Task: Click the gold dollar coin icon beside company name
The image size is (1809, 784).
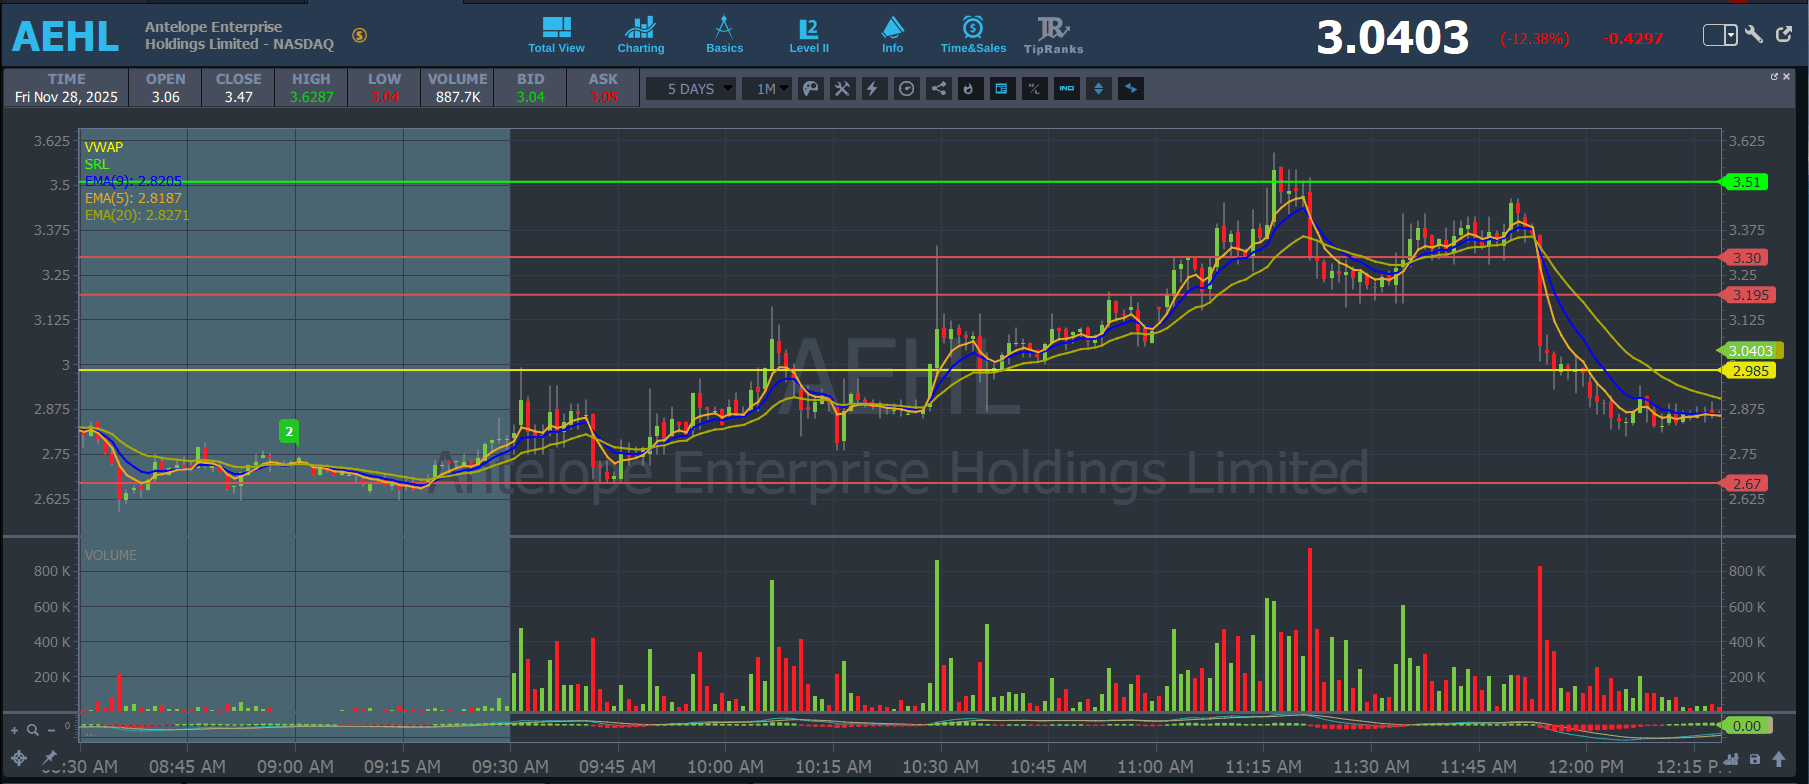Action: pyautogui.click(x=360, y=35)
